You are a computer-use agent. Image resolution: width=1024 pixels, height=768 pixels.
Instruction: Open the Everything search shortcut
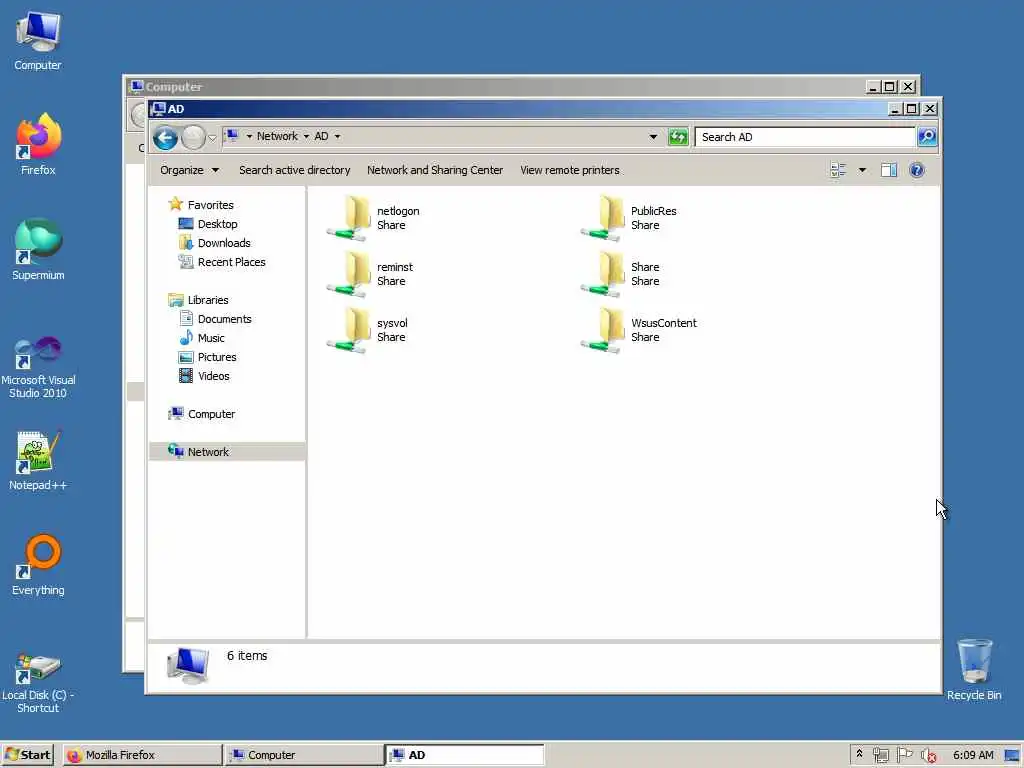[38, 565]
